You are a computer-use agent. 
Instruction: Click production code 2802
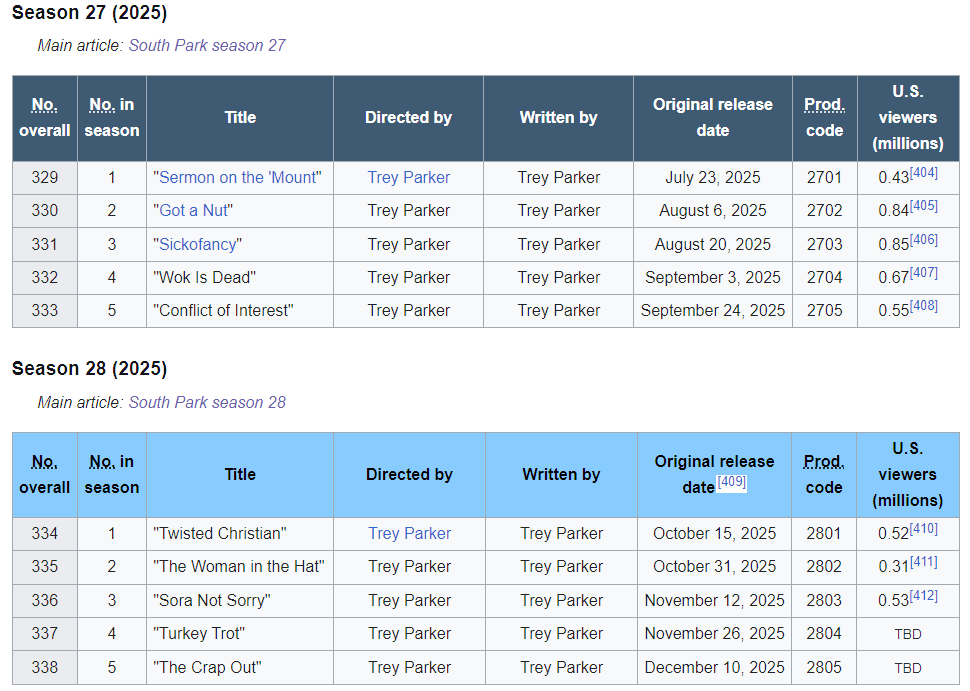(x=824, y=567)
